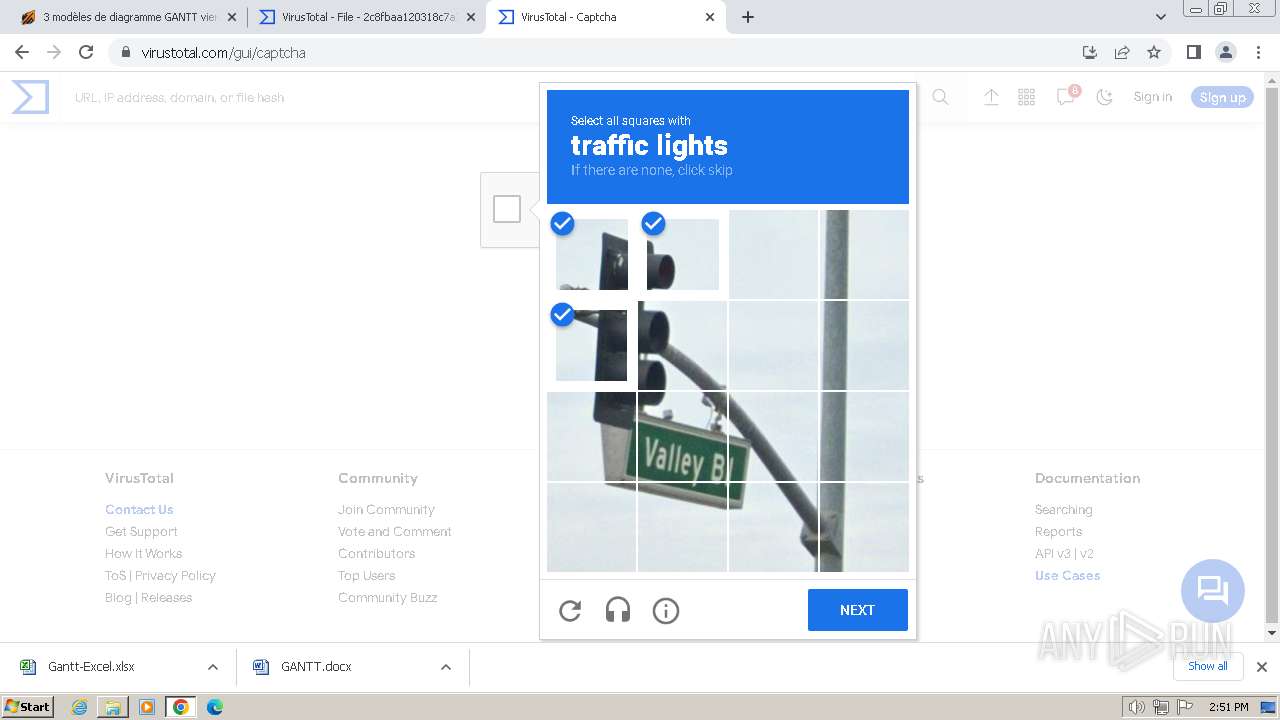This screenshot has height=720, width=1280.
Task: Open captcha help info icon
Action: coord(666,610)
